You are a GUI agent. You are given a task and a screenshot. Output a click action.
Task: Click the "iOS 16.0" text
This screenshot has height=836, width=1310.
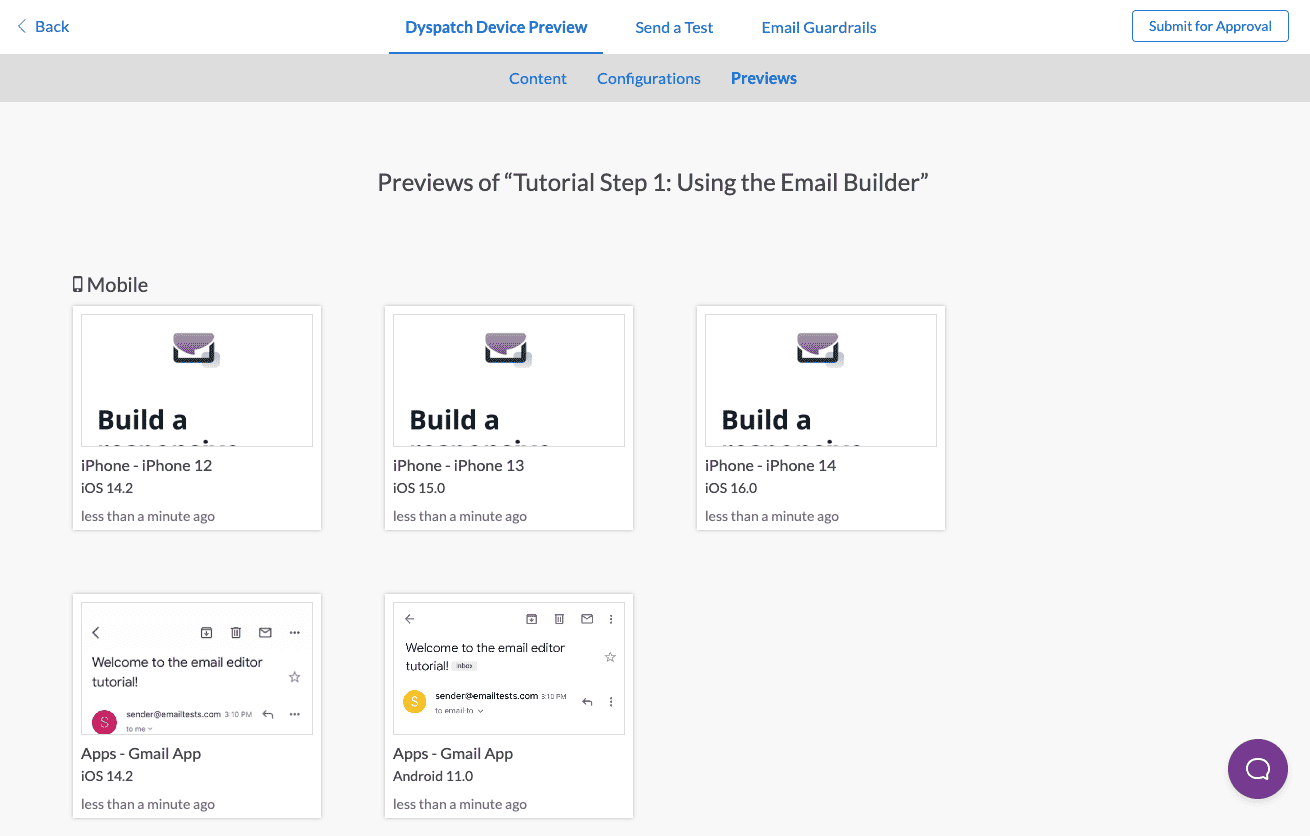coord(731,488)
